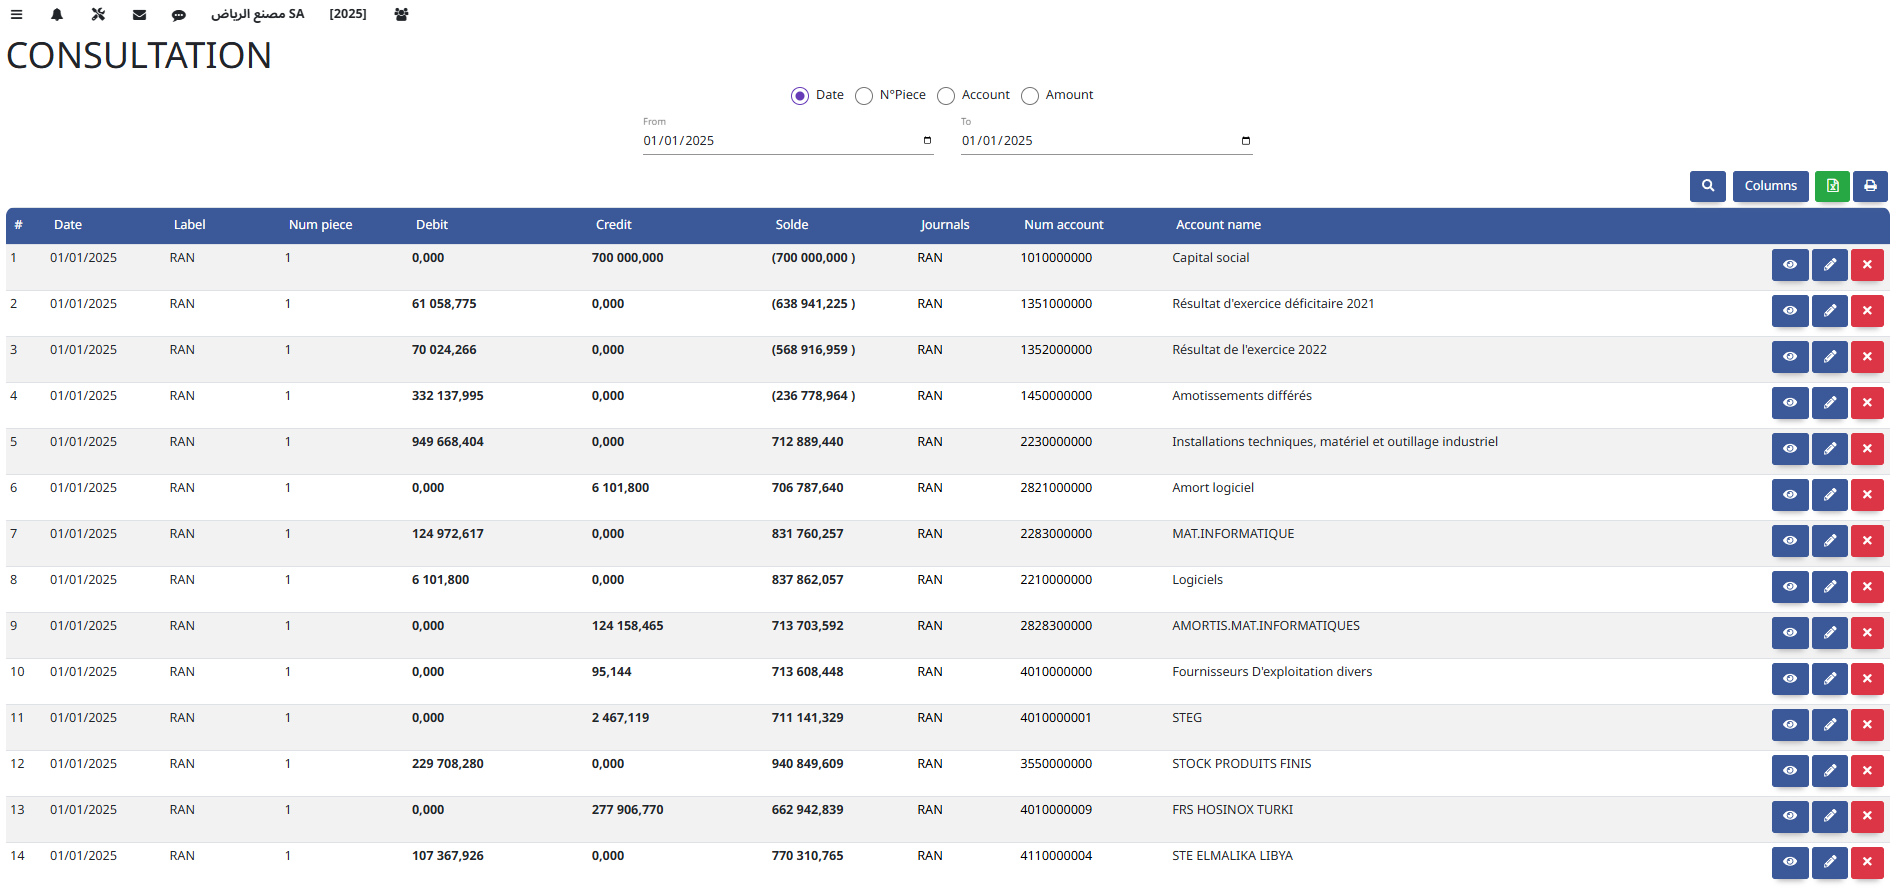The height and width of the screenshot is (888, 1900).
Task: View the Amotissements différés entry
Action: tap(1790, 403)
